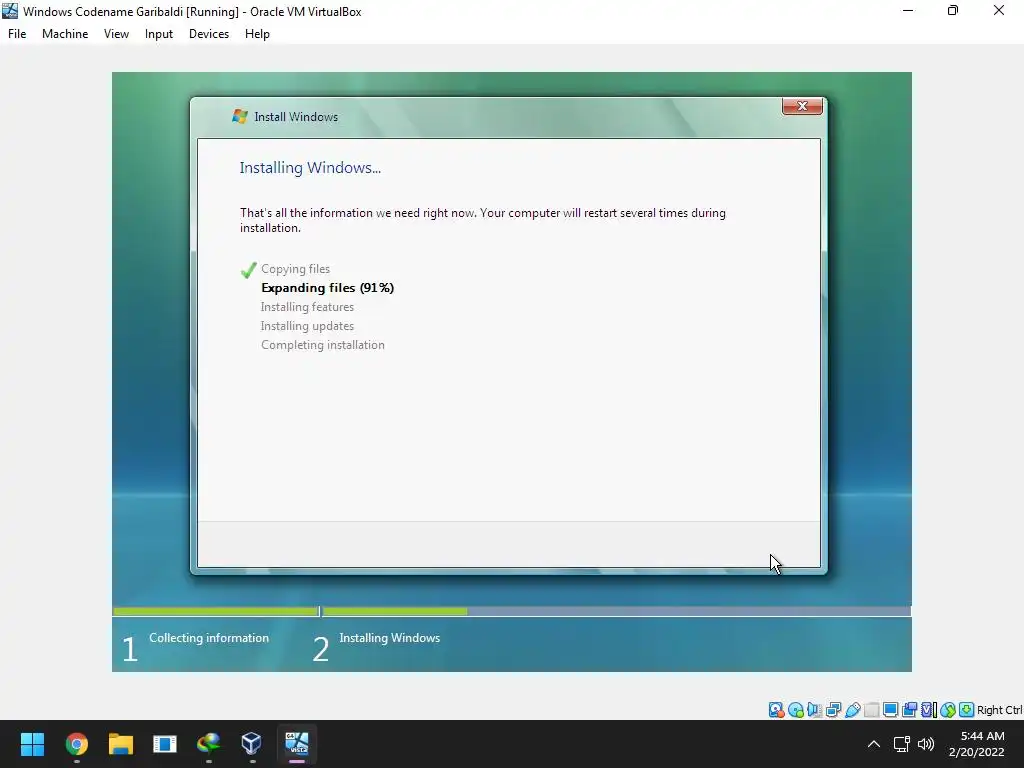Screen dimensions: 1024x768
Task: Click the Installing Windows heading
Action: 310,168
